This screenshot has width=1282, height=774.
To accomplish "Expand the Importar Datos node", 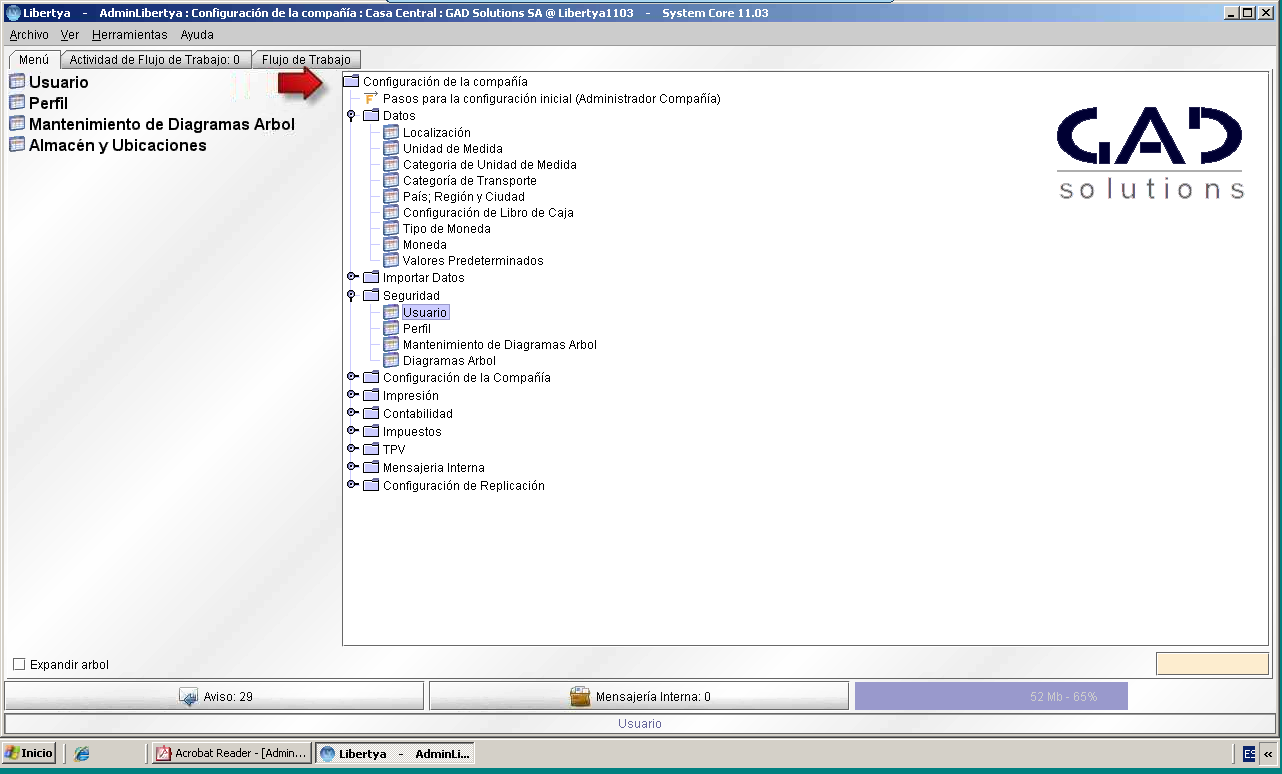I will point(351,277).
